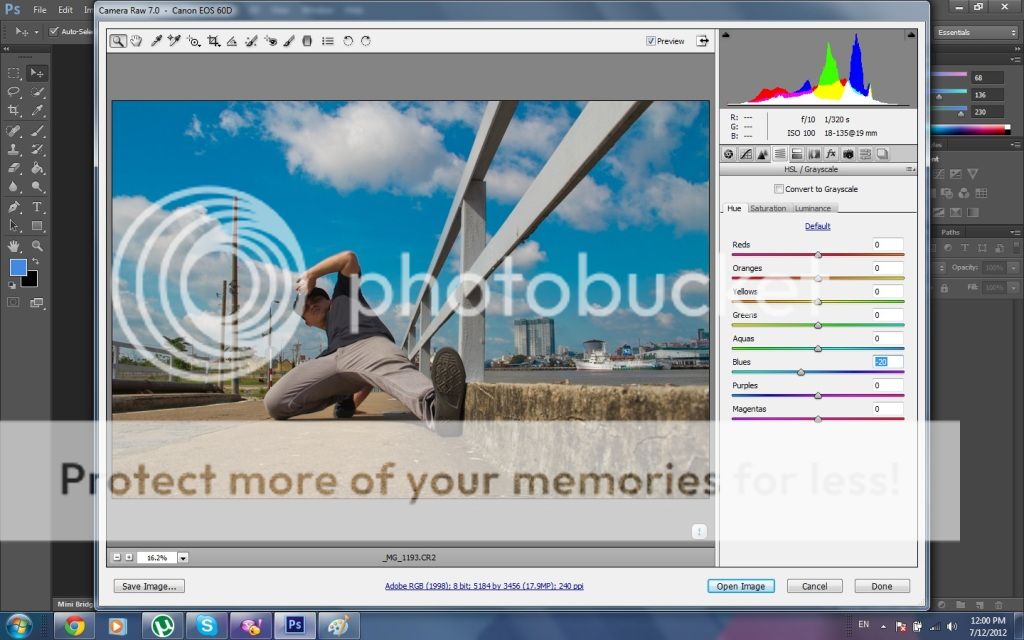This screenshot has width=1024, height=640.
Task: Open Skype from the taskbar
Action: 206,626
